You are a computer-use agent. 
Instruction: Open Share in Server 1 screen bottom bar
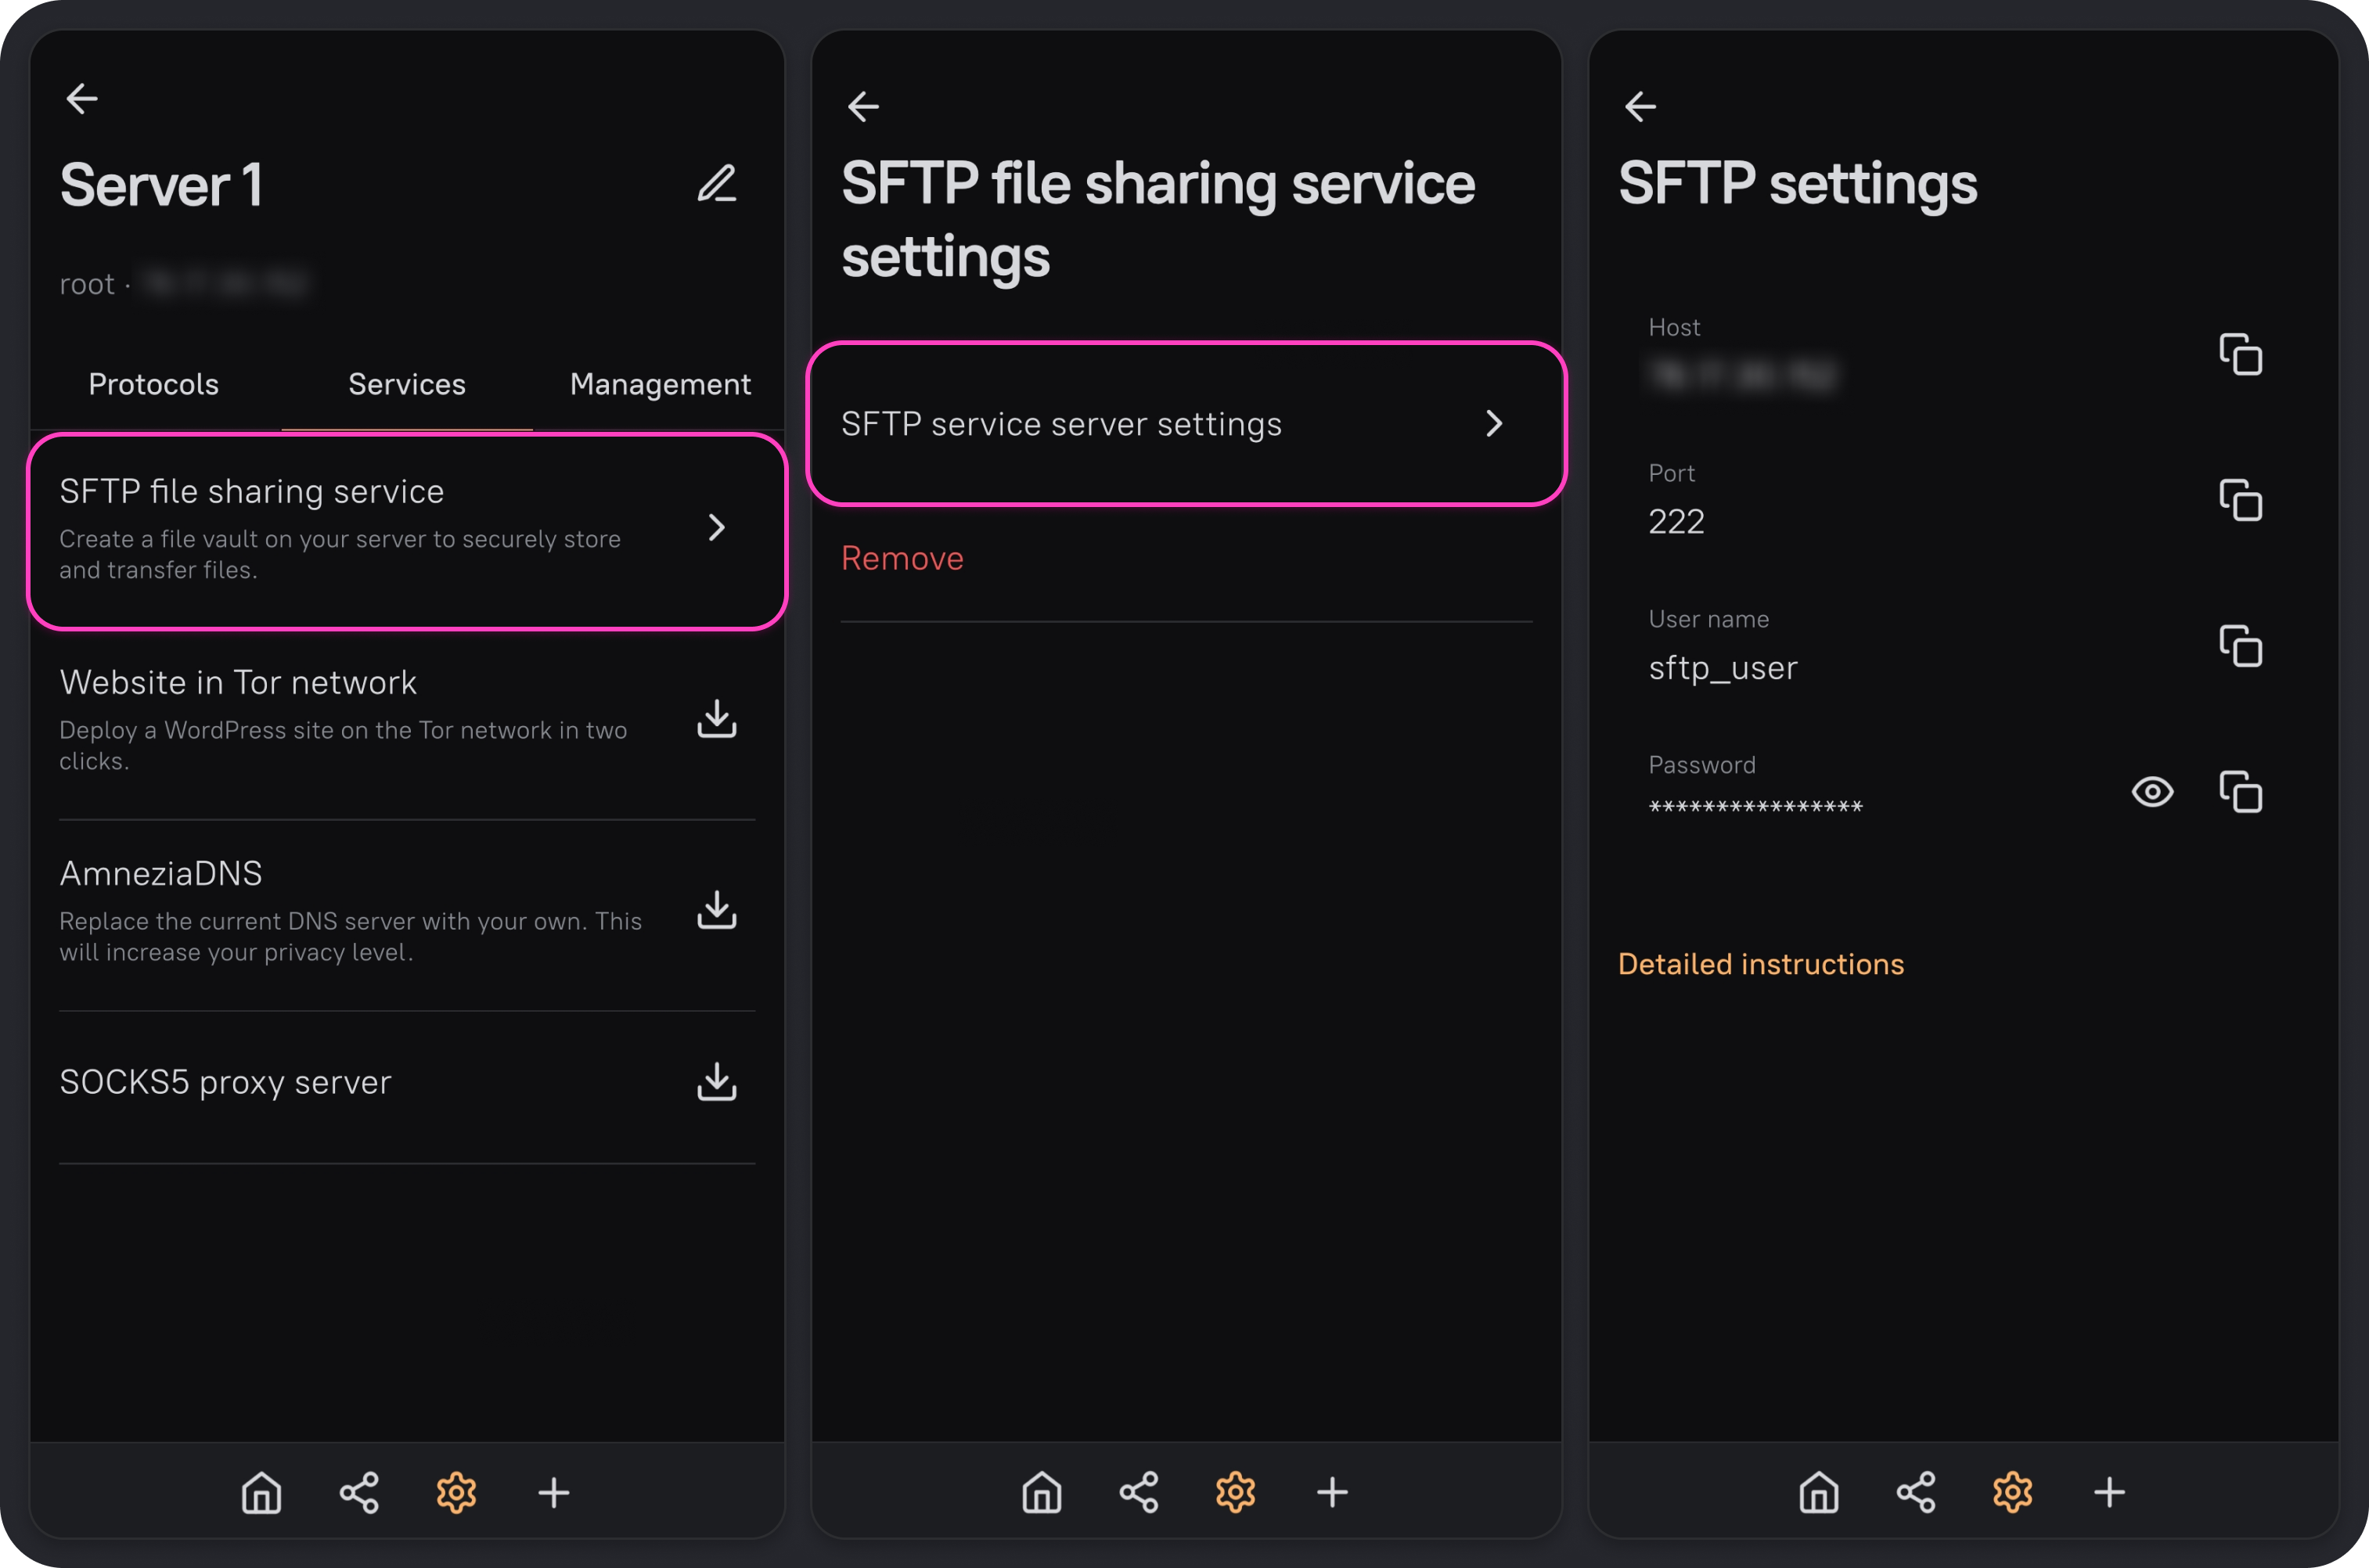pyautogui.click(x=359, y=1492)
